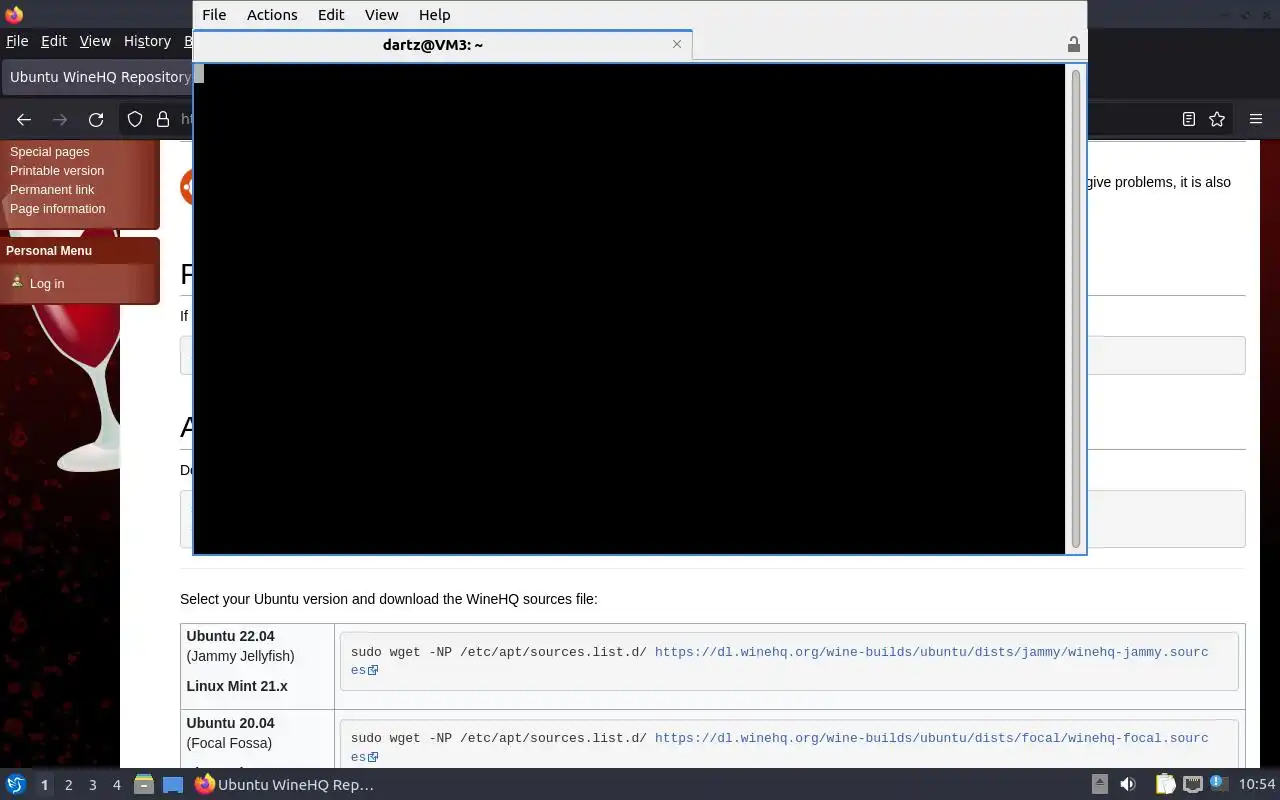1280x800 pixels.
Task: Click the terminal vertical scrollbar
Action: (1076, 308)
